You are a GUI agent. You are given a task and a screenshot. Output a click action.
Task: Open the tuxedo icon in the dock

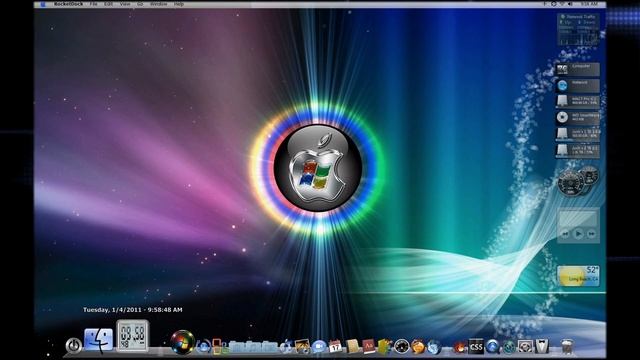click(542, 347)
